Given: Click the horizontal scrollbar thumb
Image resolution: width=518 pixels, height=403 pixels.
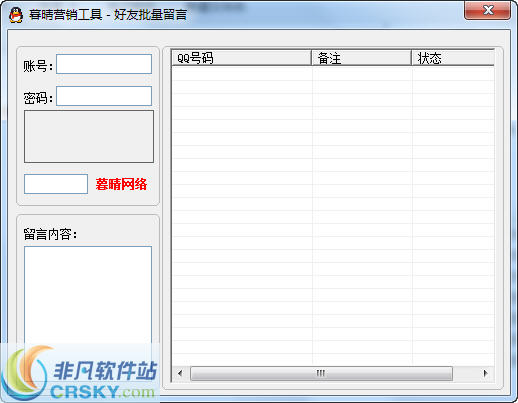Looking at the screenshot, I should click(321, 373).
